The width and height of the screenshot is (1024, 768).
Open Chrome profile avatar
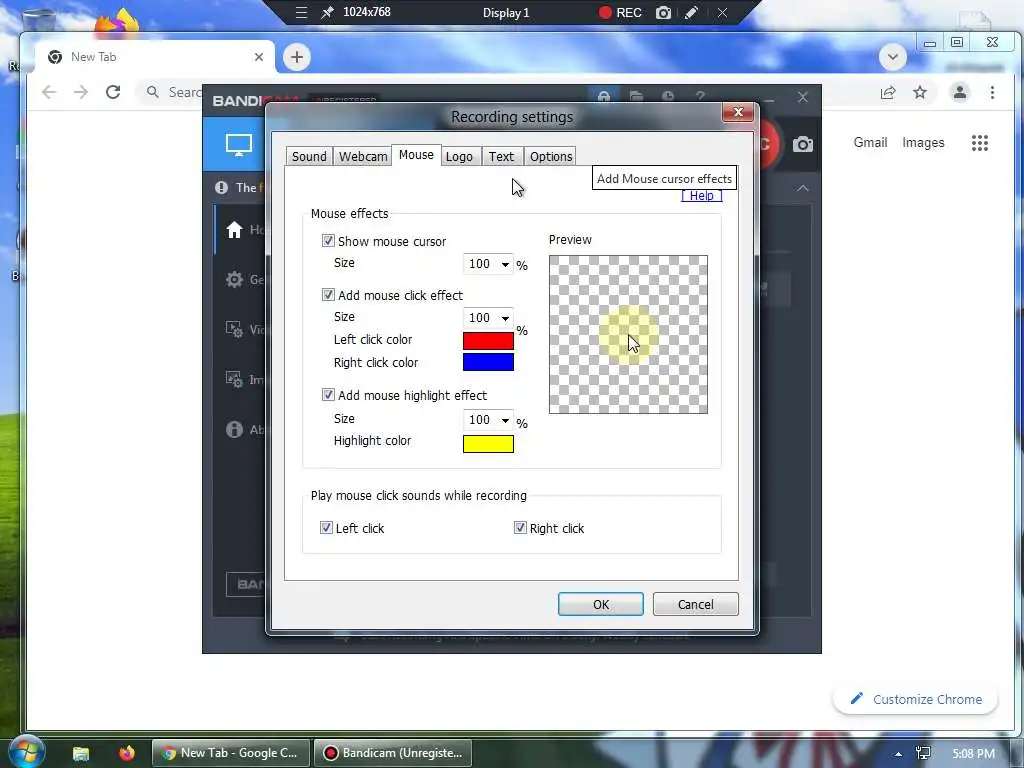(x=959, y=92)
